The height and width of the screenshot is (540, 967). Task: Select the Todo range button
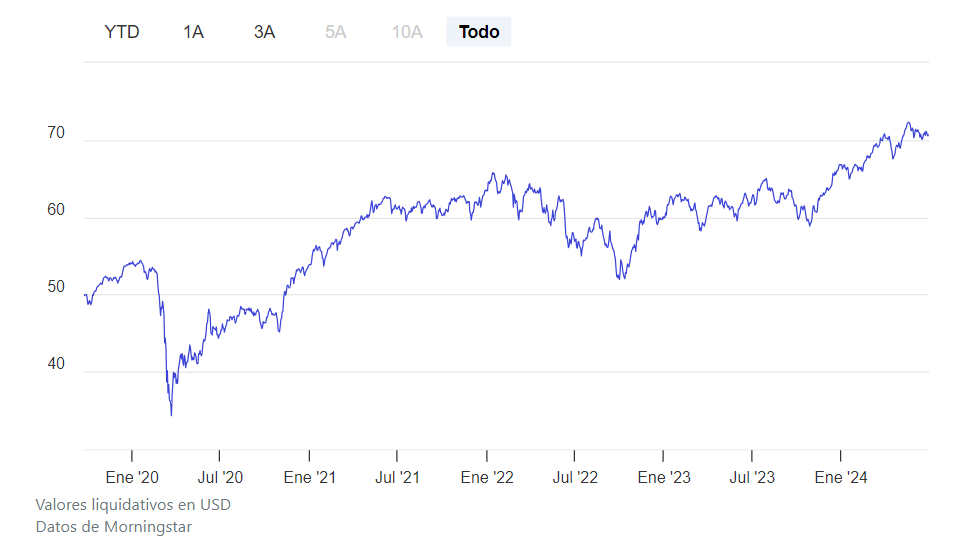tap(479, 32)
